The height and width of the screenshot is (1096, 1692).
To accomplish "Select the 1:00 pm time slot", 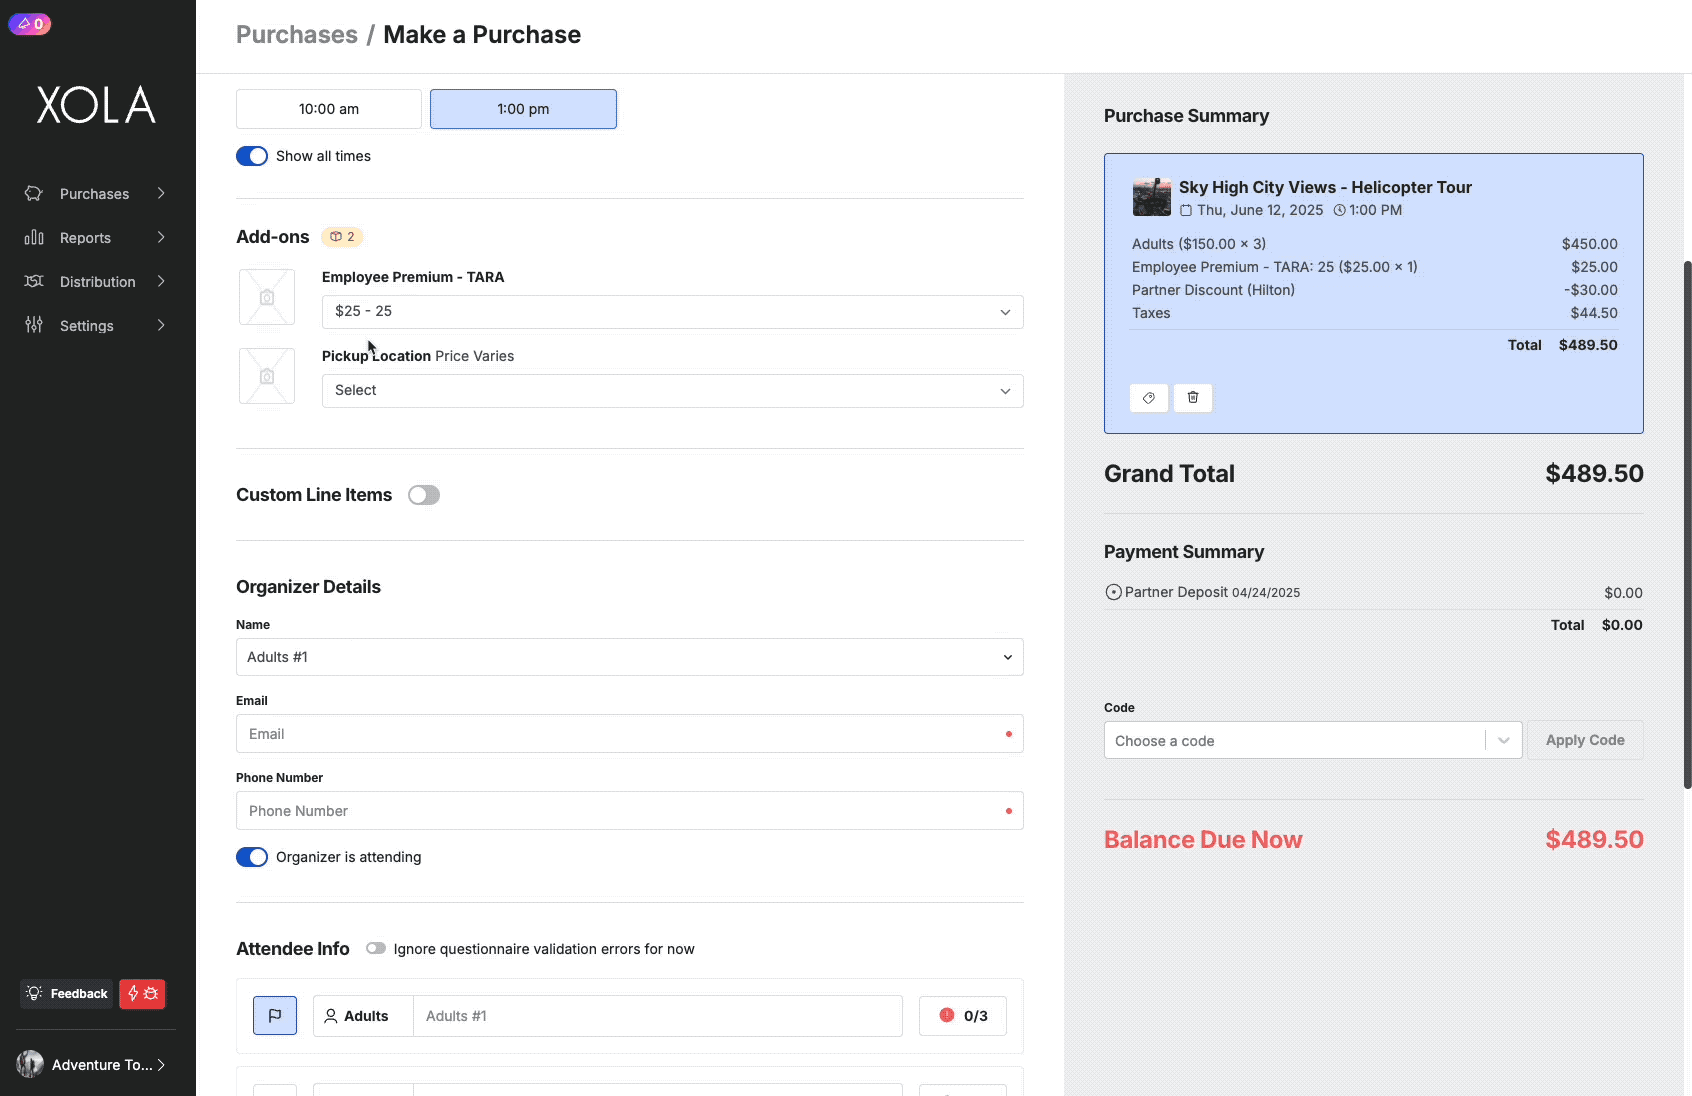I will (x=523, y=109).
